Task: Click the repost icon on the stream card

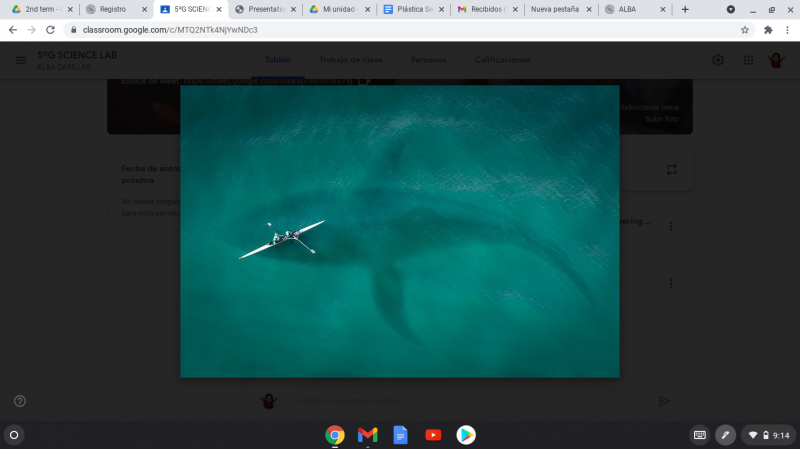Action: tap(671, 169)
